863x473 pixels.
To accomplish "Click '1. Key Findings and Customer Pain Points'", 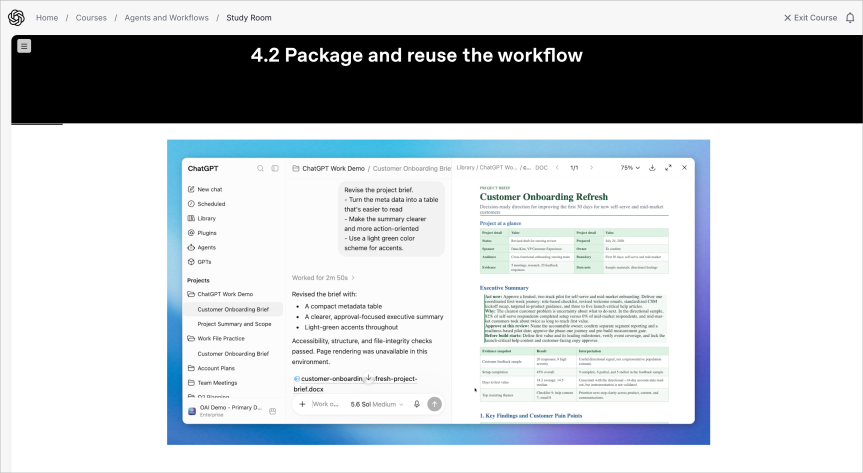I will [x=531, y=416].
